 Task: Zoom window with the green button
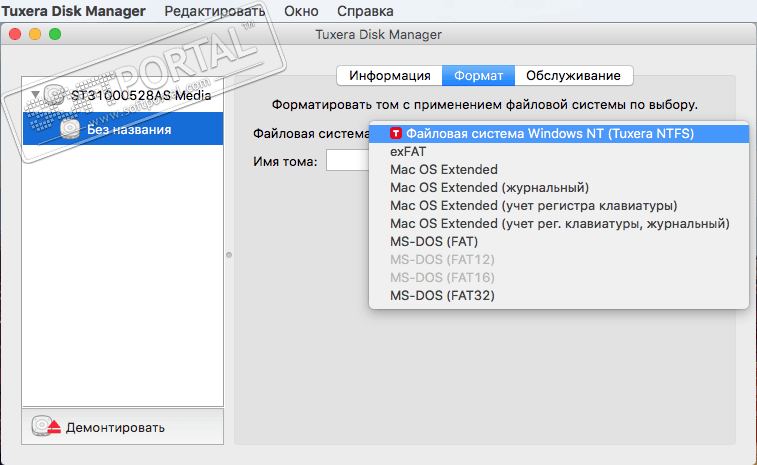tap(55, 34)
